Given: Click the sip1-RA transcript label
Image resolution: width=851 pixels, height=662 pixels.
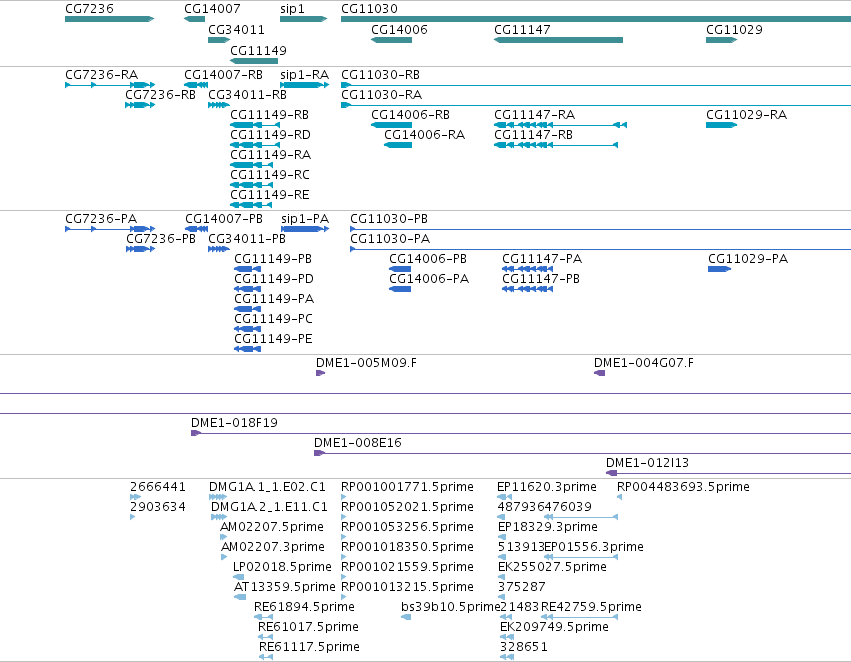Looking at the screenshot, I should tap(304, 75).
